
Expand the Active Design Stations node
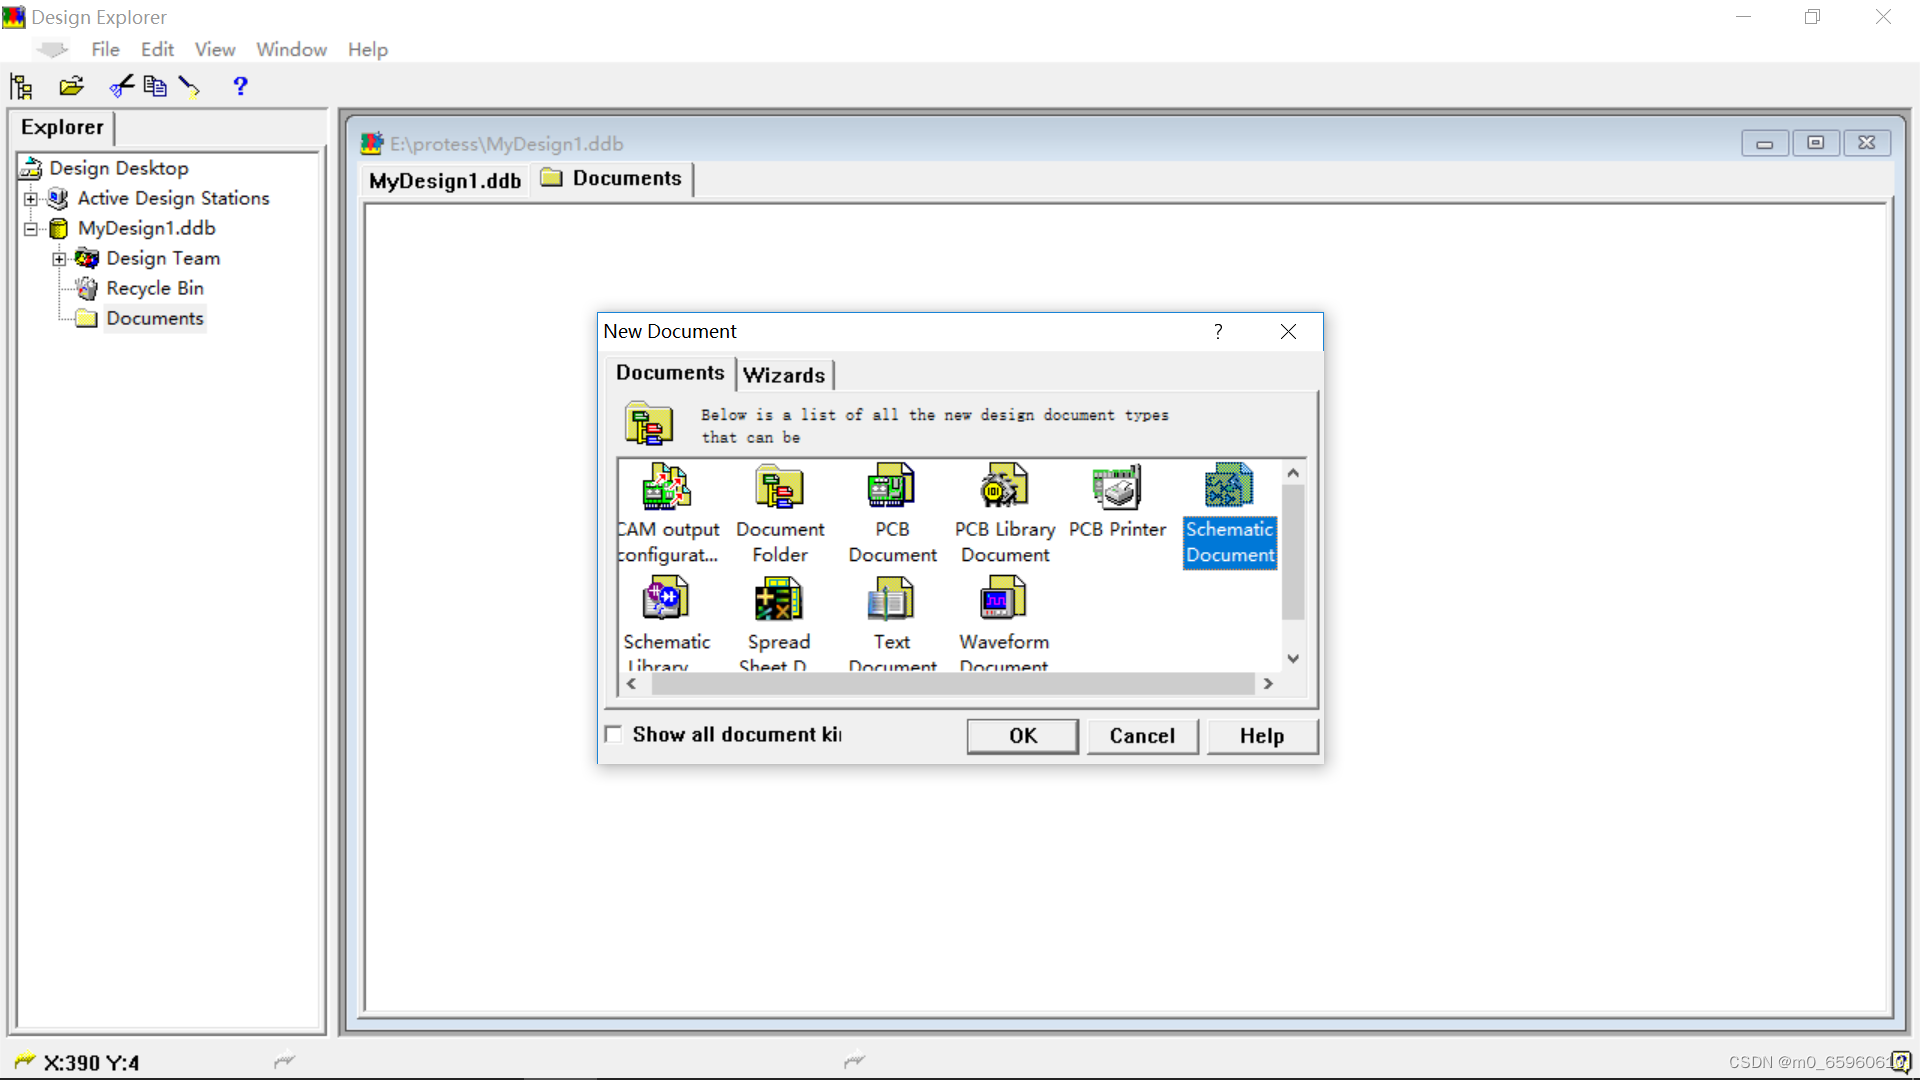pyautogui.click(x=31, y=199)
